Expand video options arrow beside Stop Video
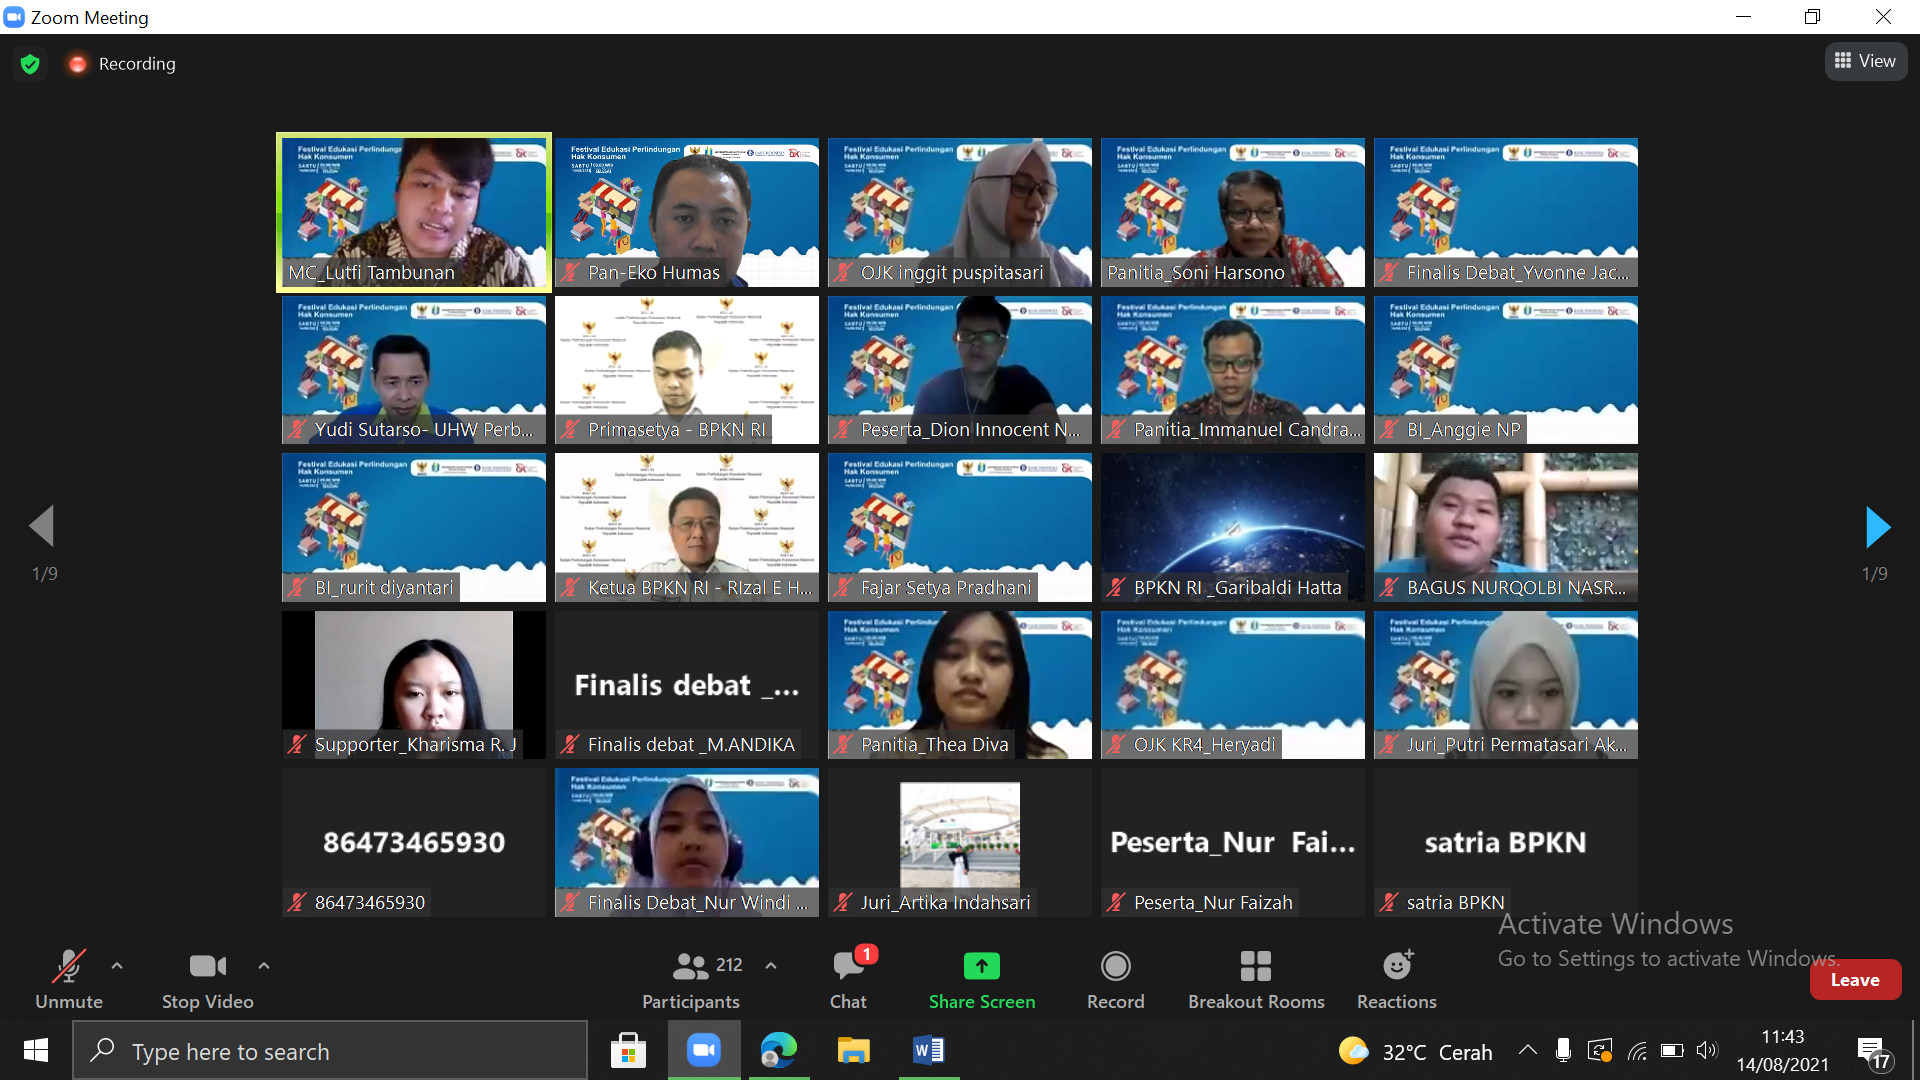The height and width of the screenshot is (1080, 1920). [264, 966]
